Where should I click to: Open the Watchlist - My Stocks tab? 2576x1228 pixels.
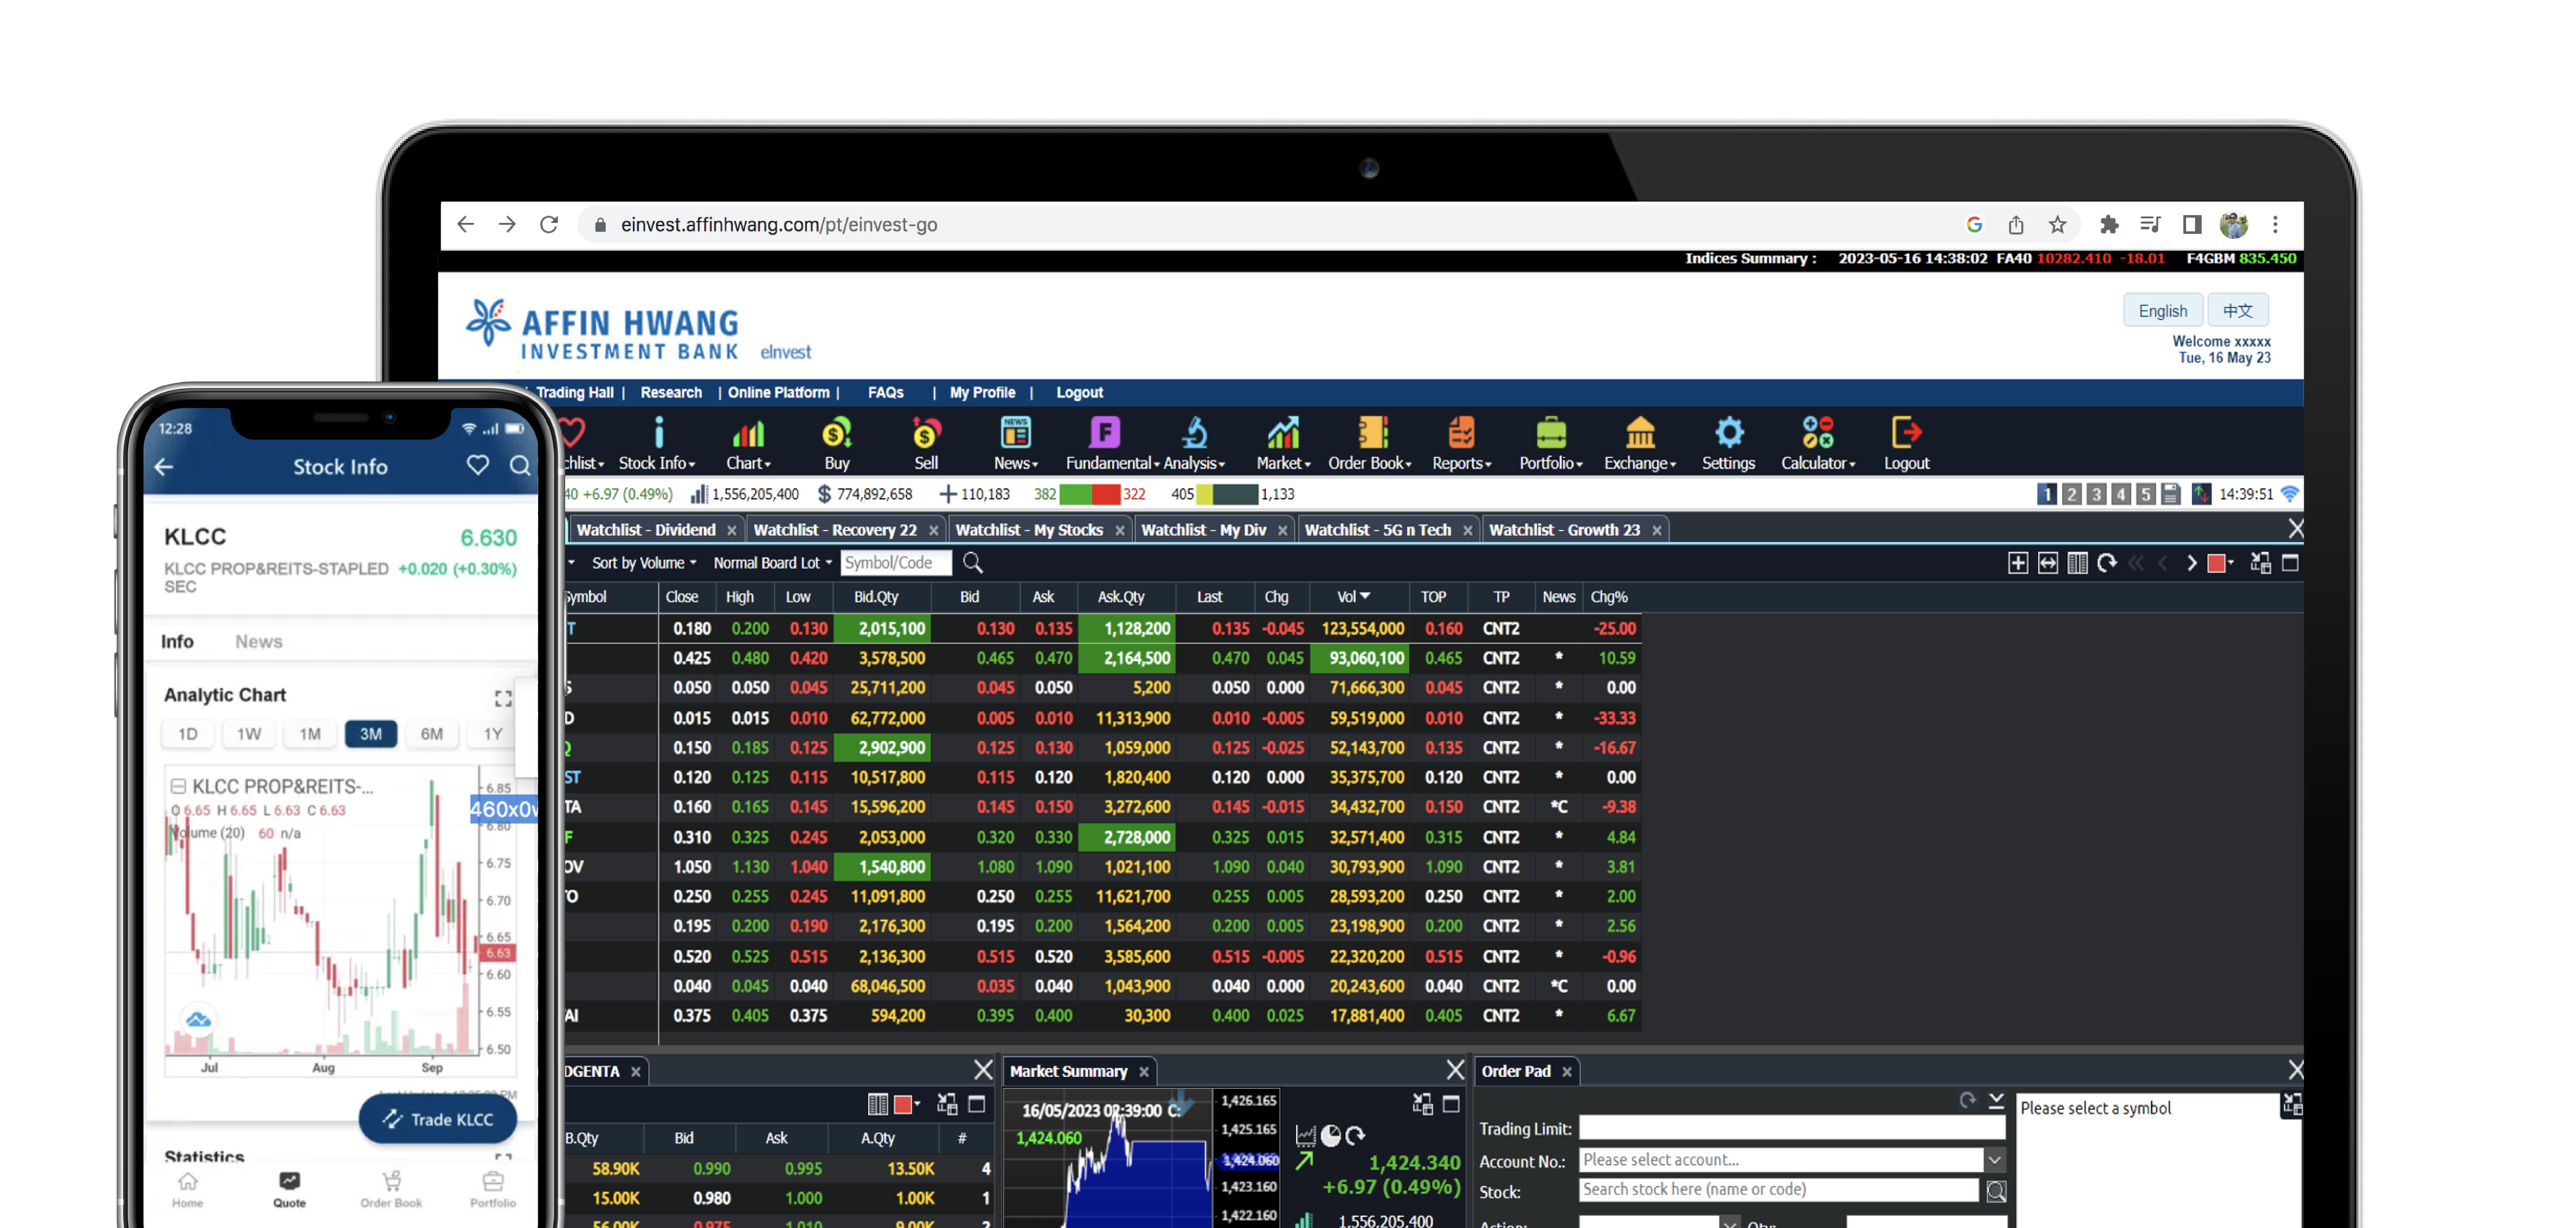point(1029,530)
